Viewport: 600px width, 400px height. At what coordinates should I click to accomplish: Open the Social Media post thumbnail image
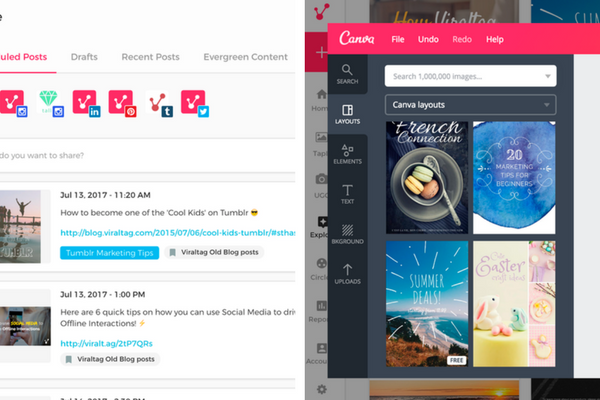click(x=25, y=326)
